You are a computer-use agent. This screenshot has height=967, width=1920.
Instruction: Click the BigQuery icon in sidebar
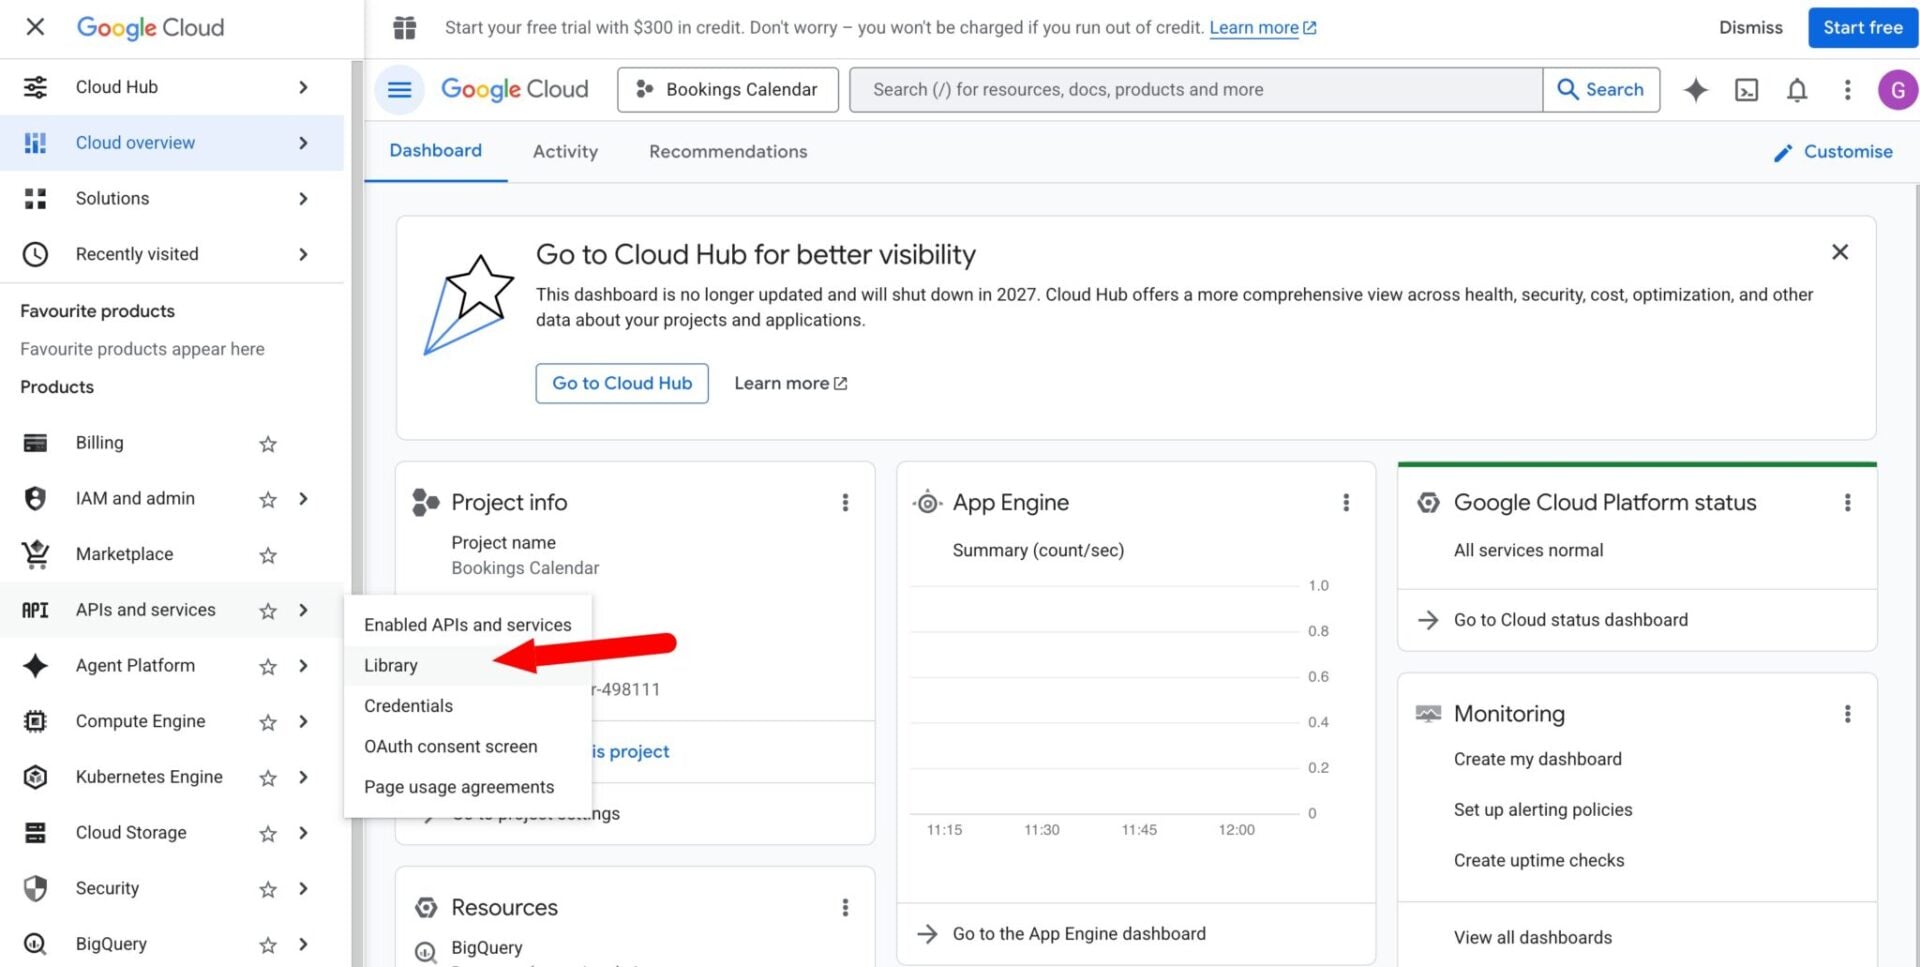[x=35, y=944]
